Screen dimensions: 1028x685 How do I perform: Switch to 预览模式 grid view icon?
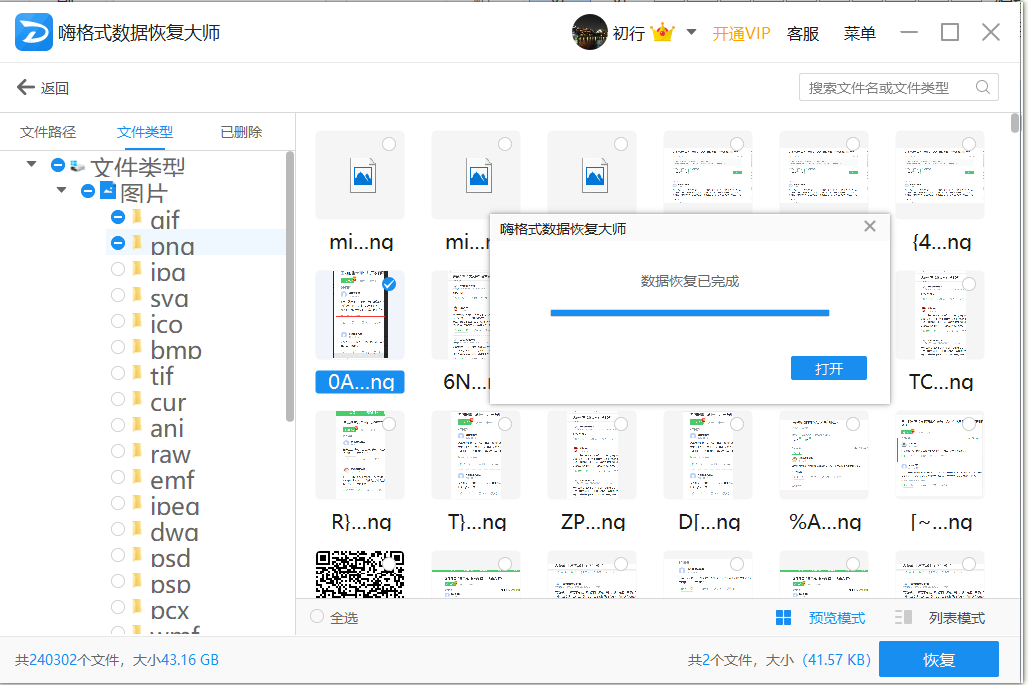pos(783,617)
